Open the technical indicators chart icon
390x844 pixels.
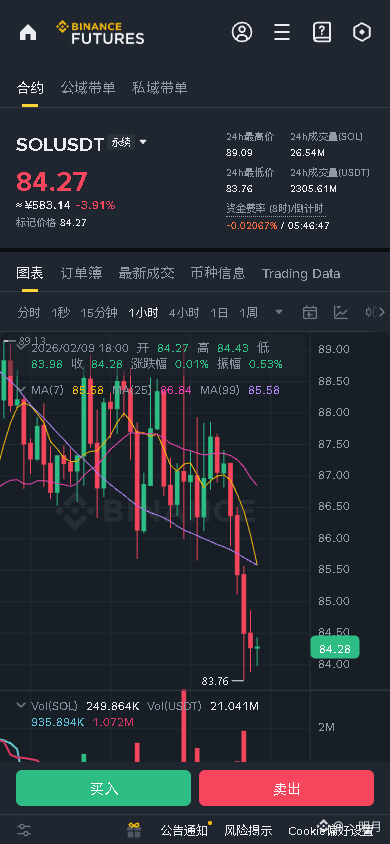[x=341, y=312]
